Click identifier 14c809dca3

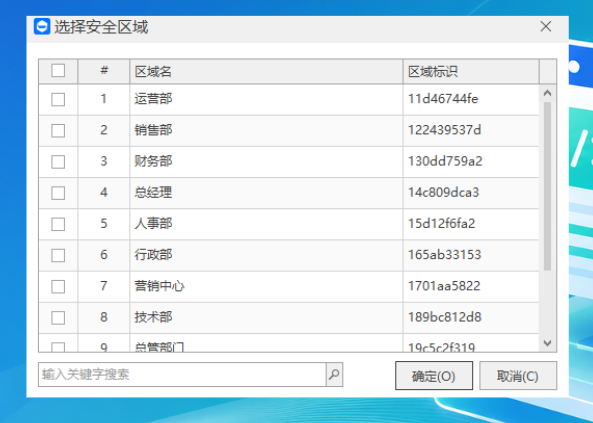pos(444,193)
